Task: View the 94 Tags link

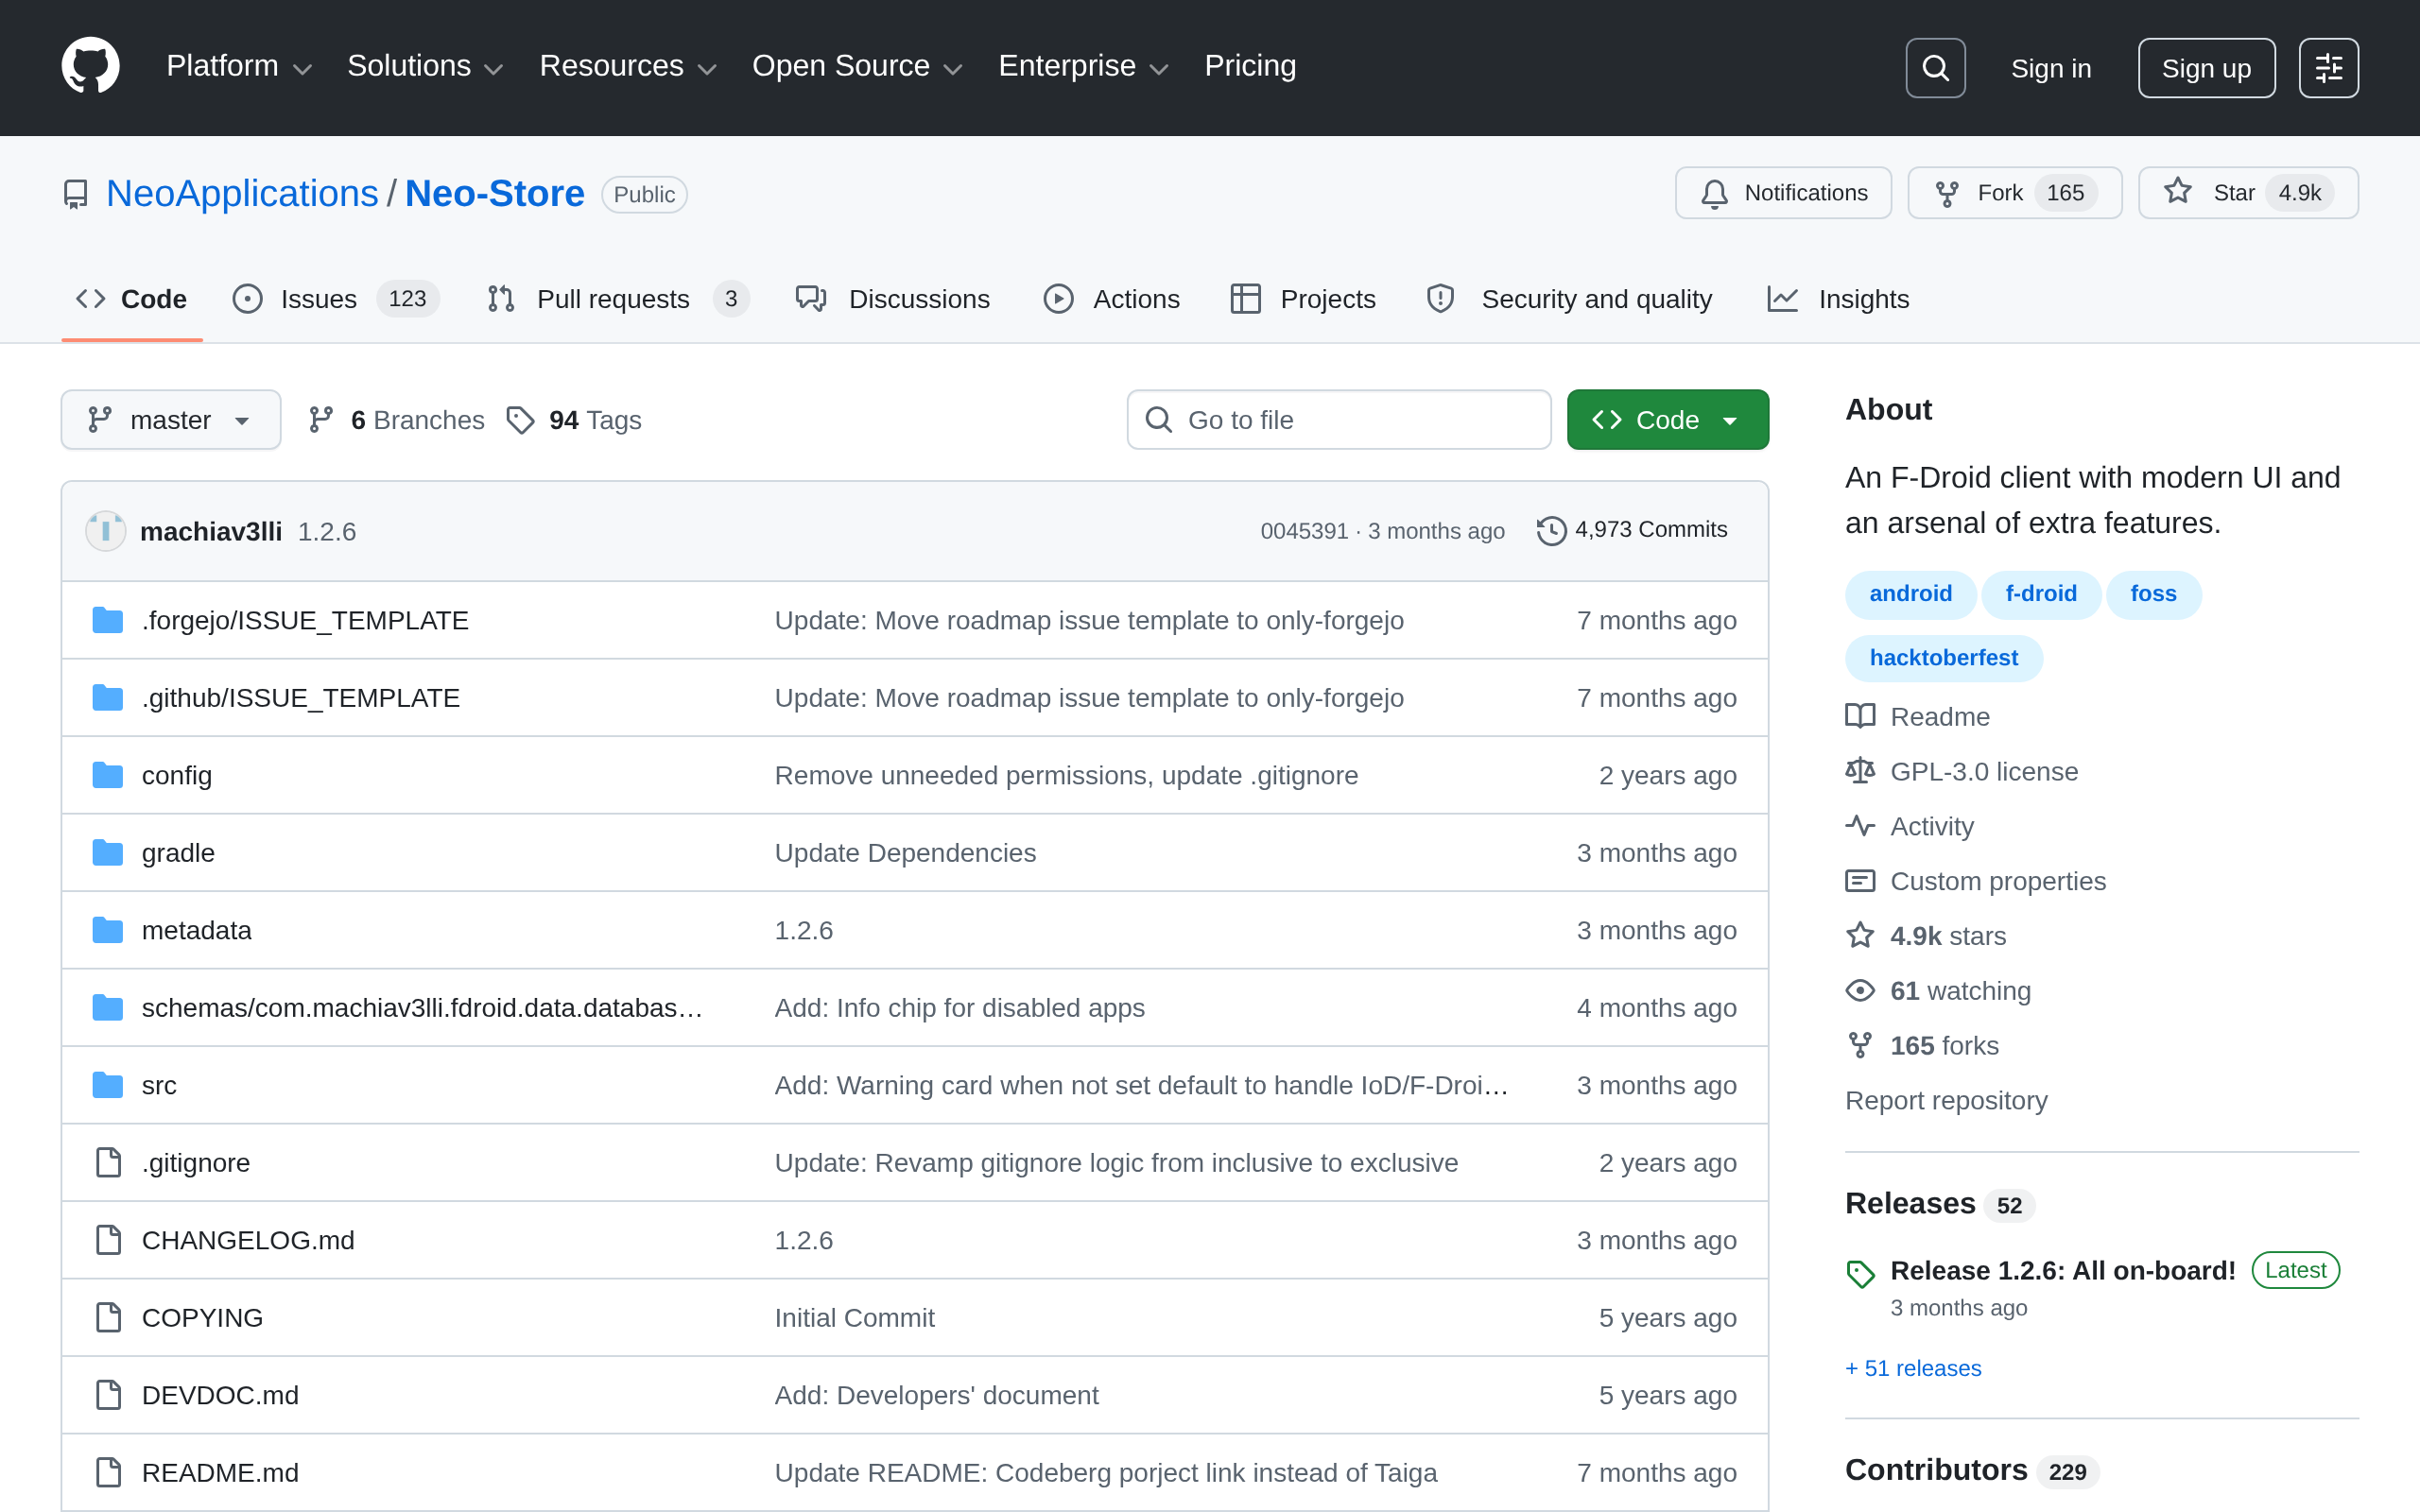Action: [x=574, y=420]
